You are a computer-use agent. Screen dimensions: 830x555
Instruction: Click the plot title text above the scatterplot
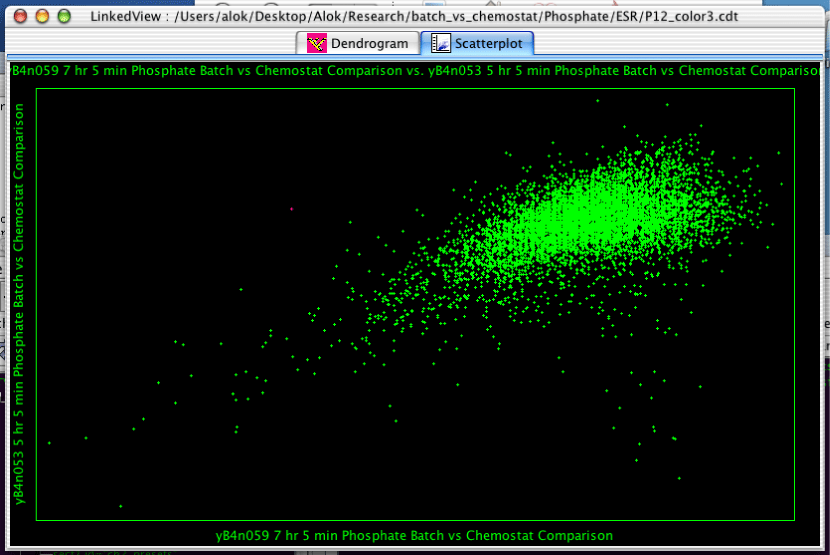pos(416,70)
